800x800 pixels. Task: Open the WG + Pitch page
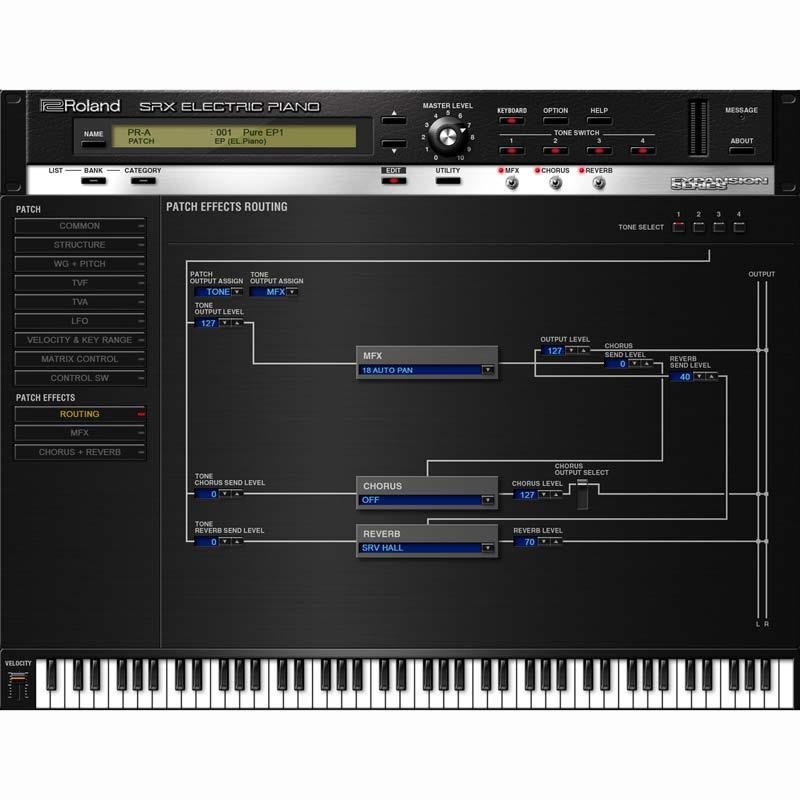tap(80, 264)
